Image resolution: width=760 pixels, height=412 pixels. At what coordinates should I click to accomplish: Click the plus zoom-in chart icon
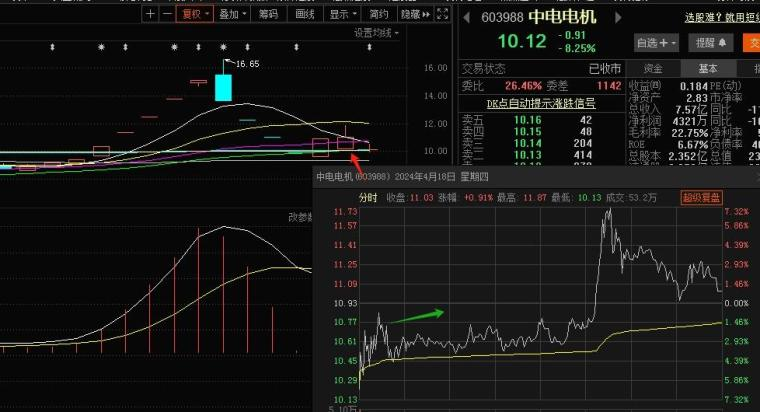pyautogui.click(x=149, y=15)
